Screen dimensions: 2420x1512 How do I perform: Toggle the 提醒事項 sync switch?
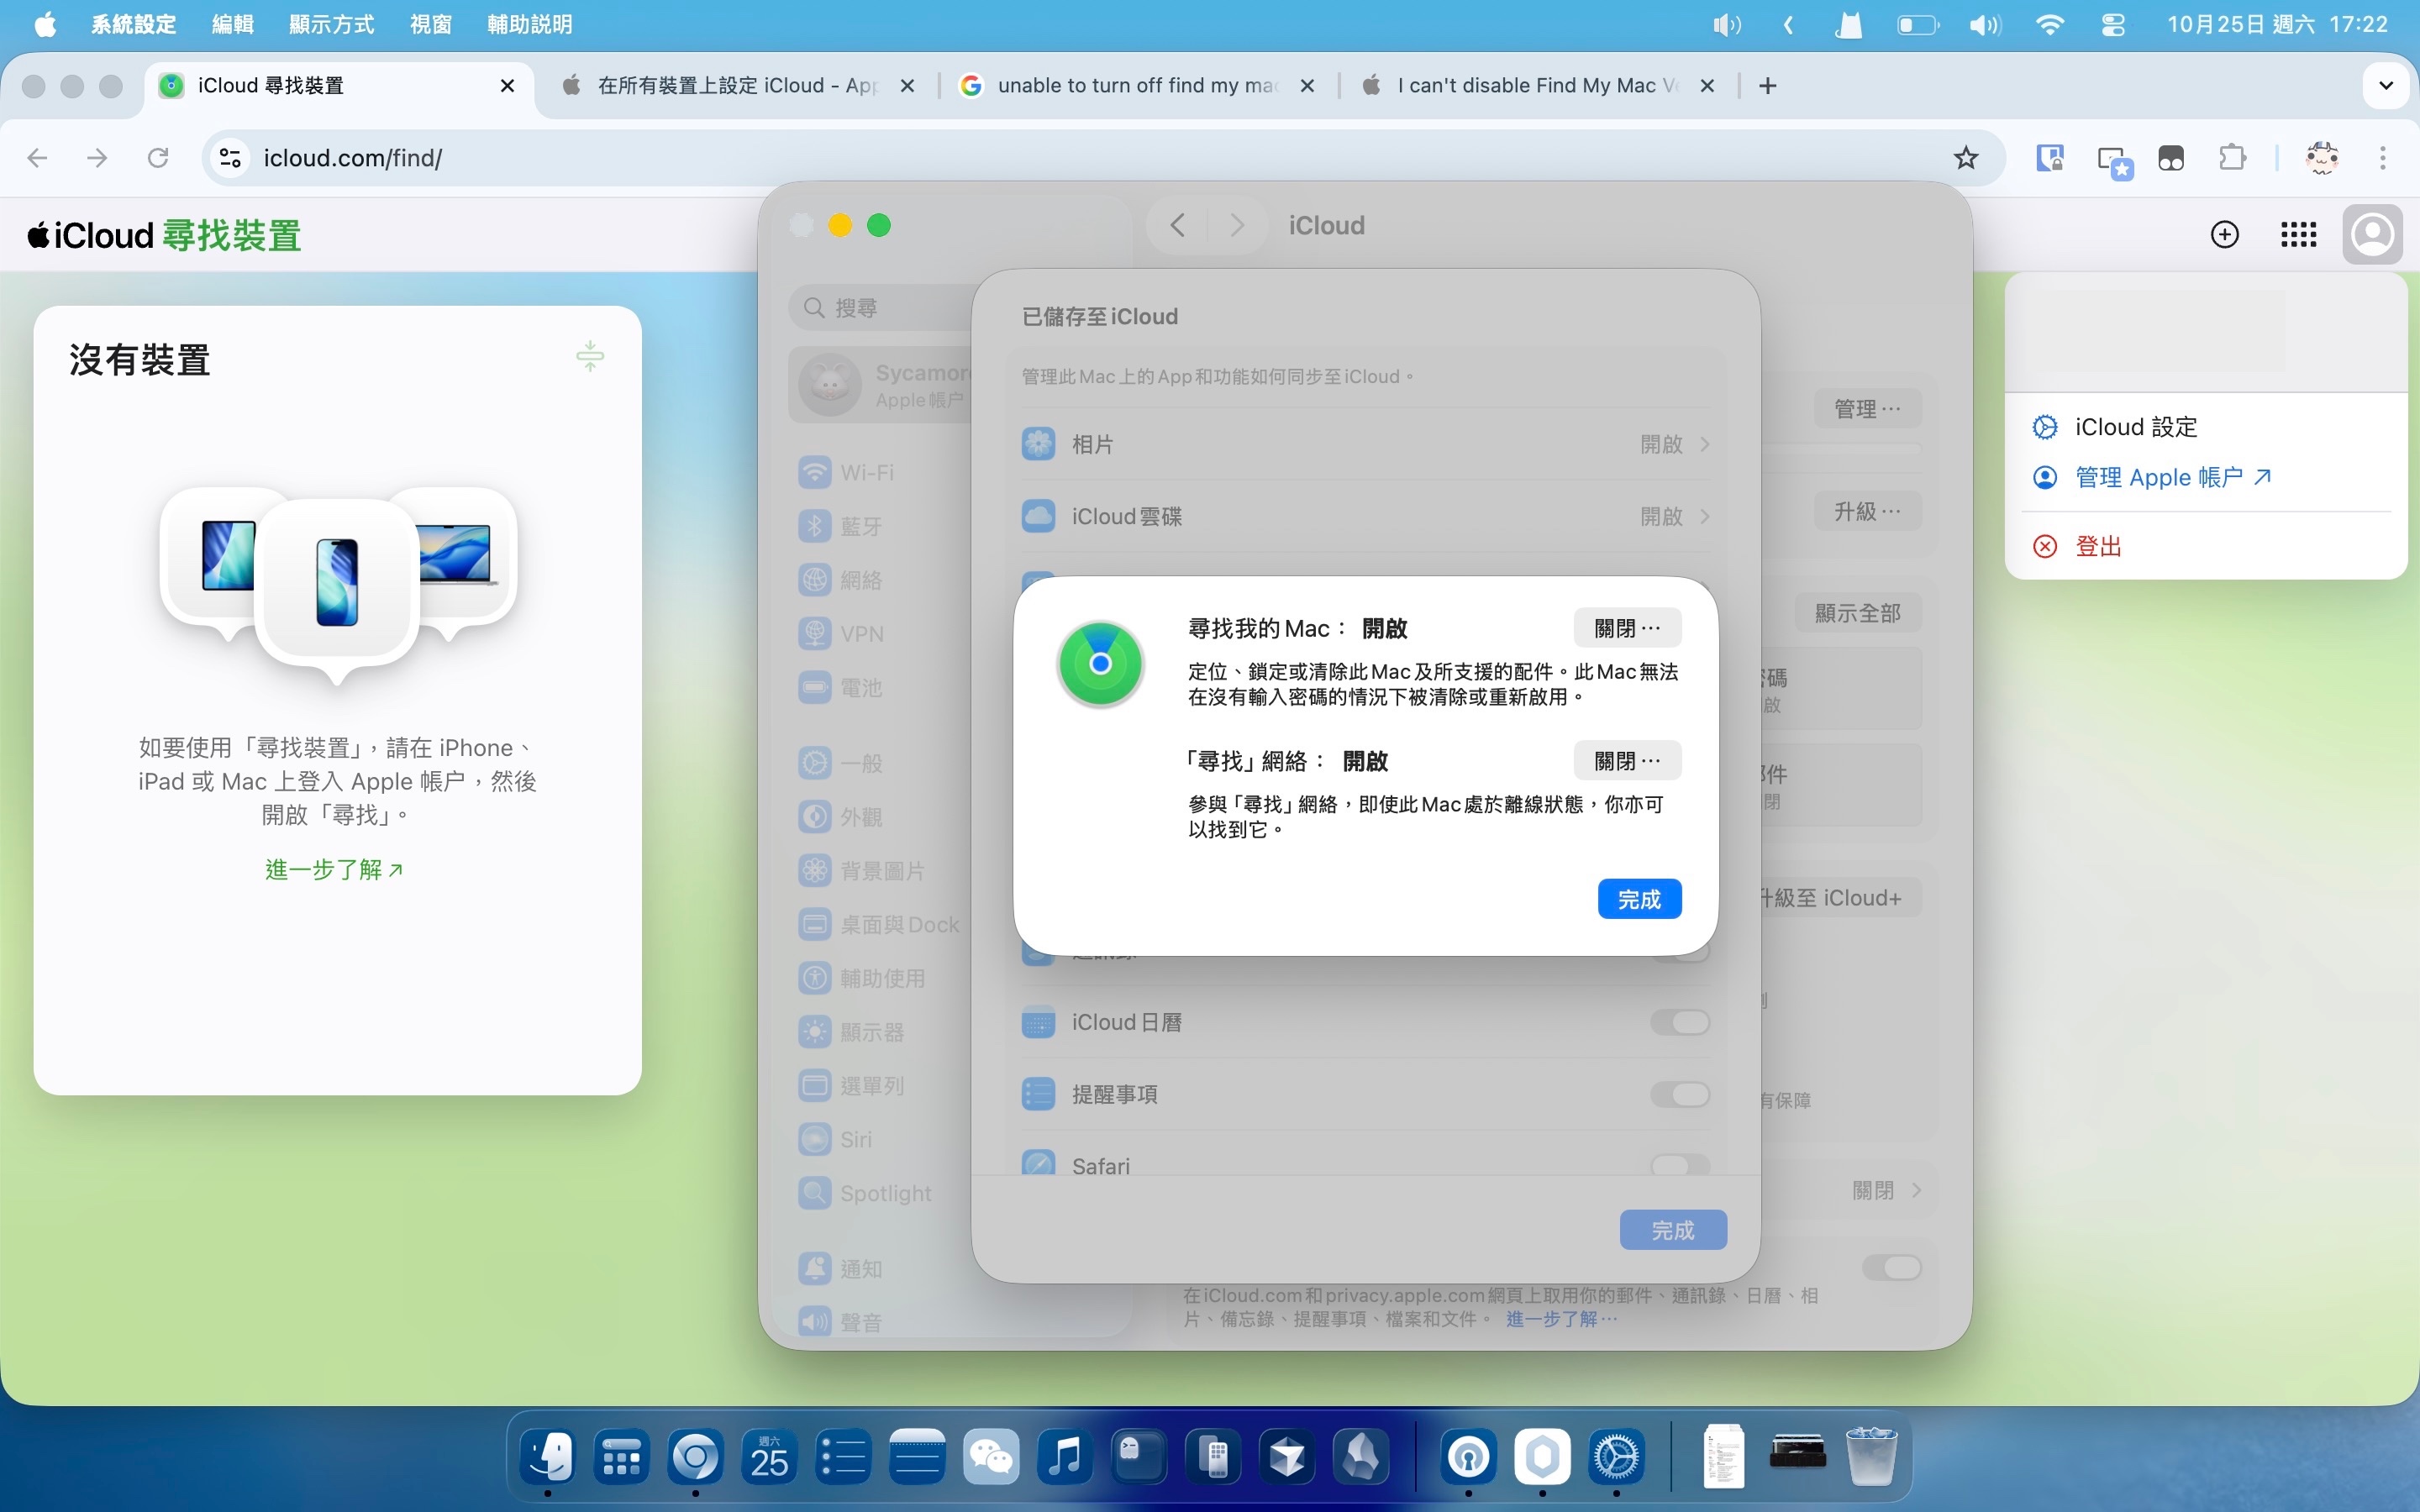(x=1679, y=1094)
